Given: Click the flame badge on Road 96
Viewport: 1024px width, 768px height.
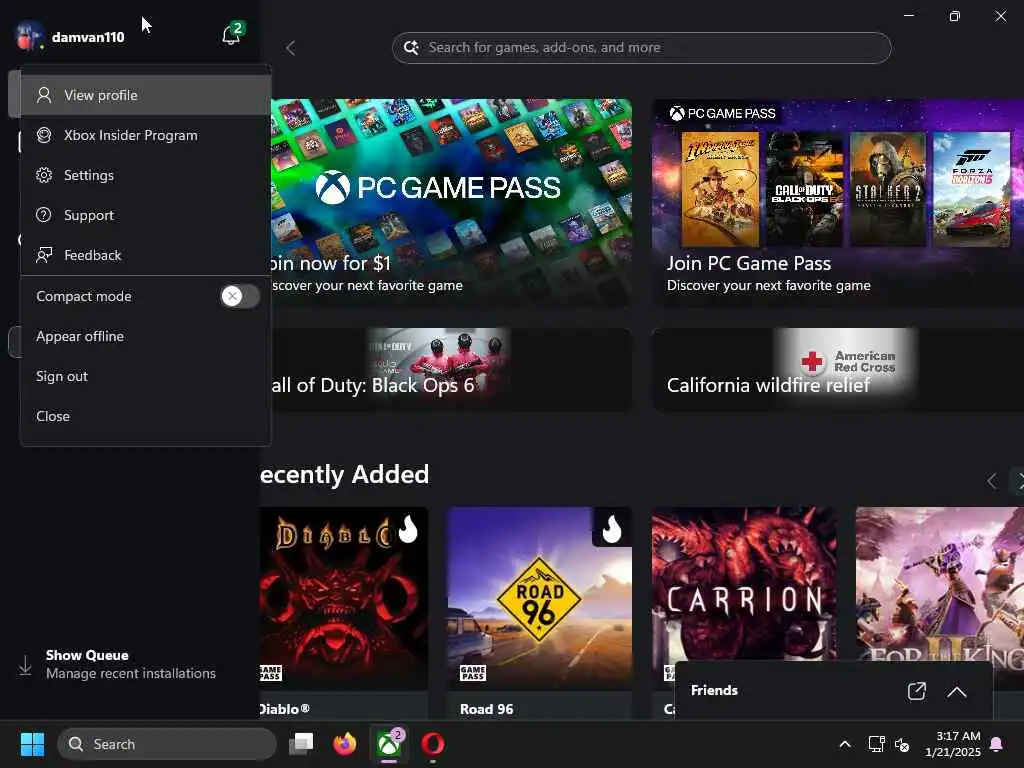Looking at the screenshot, I should coord(612,528).
